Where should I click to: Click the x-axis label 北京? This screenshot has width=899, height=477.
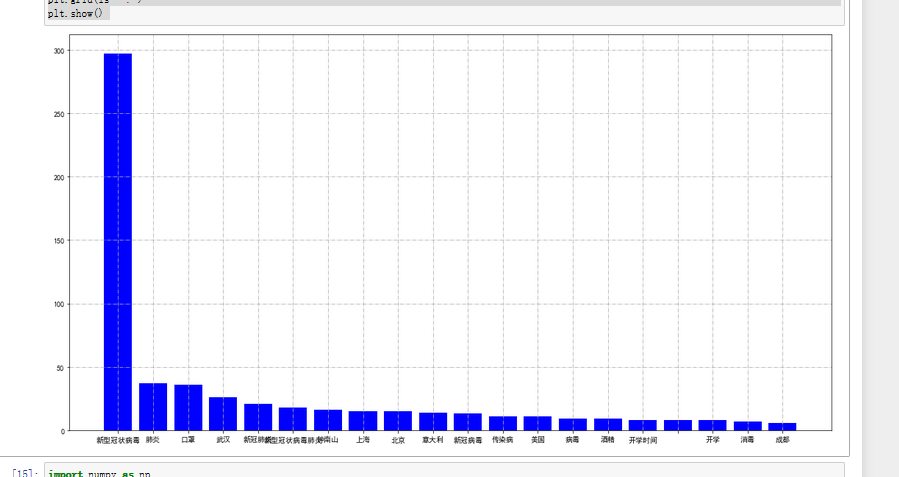click(398, 440)
